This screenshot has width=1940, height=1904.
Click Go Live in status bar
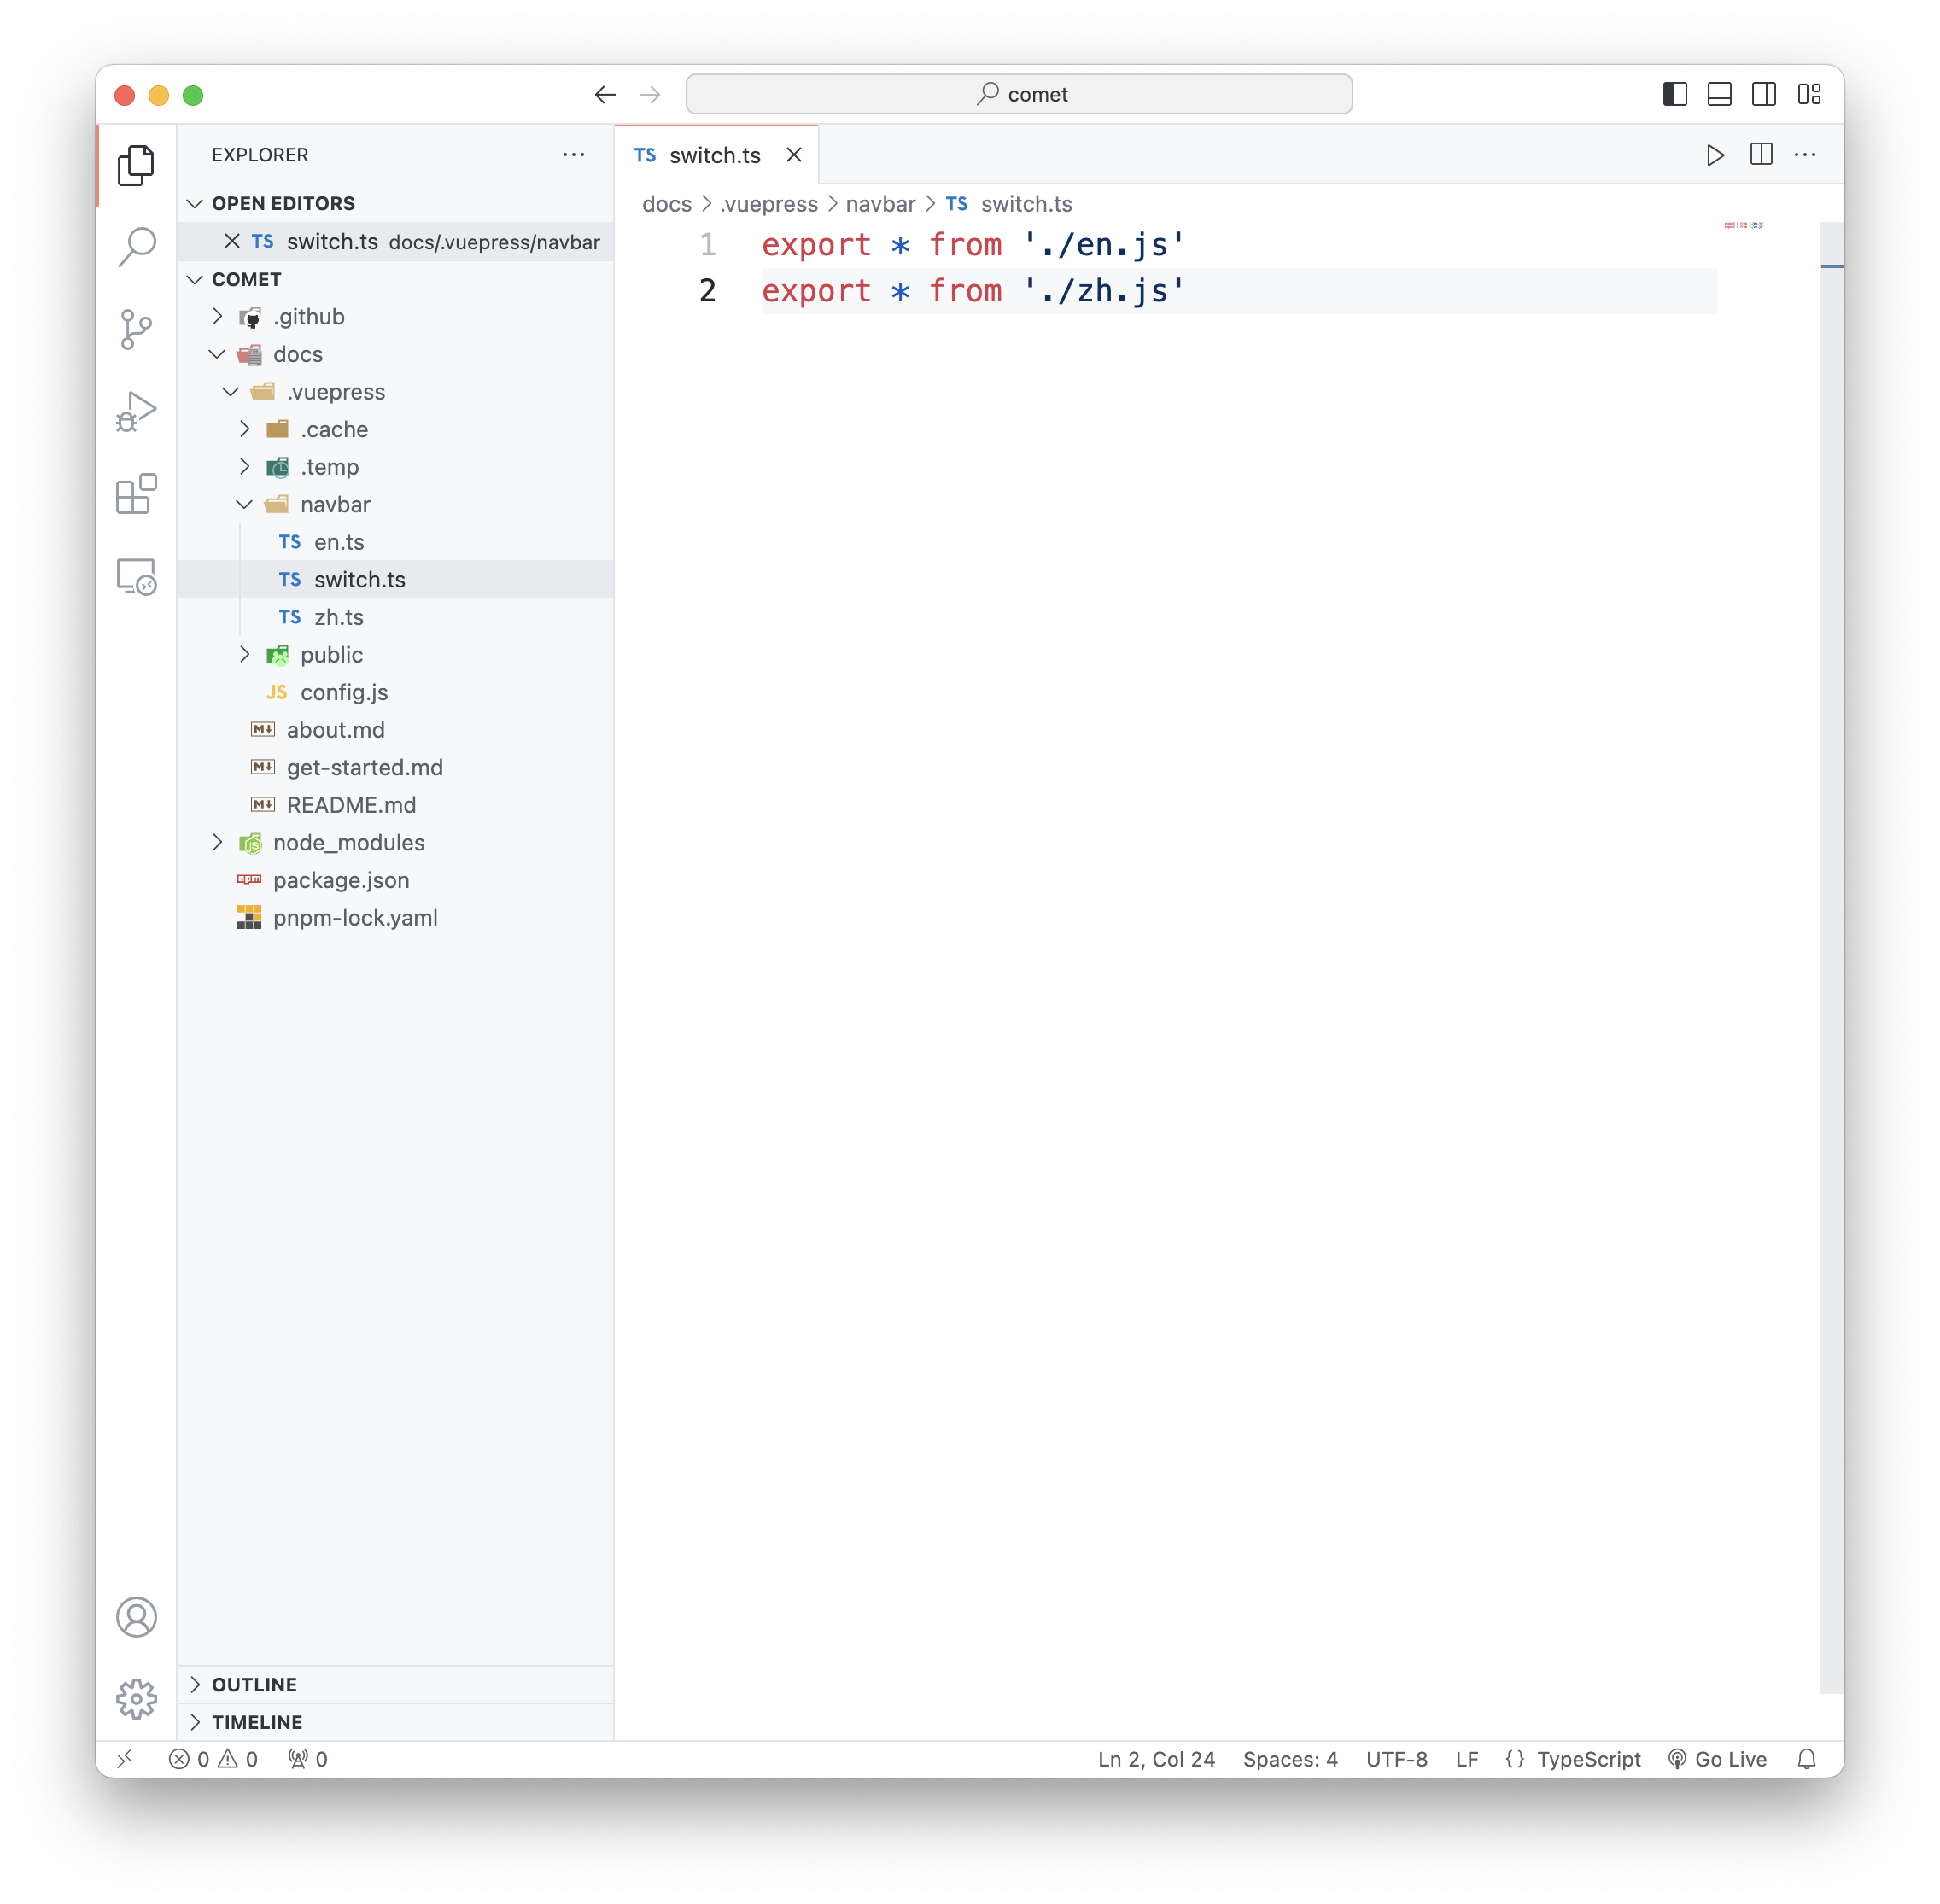pos(1718,1759)
